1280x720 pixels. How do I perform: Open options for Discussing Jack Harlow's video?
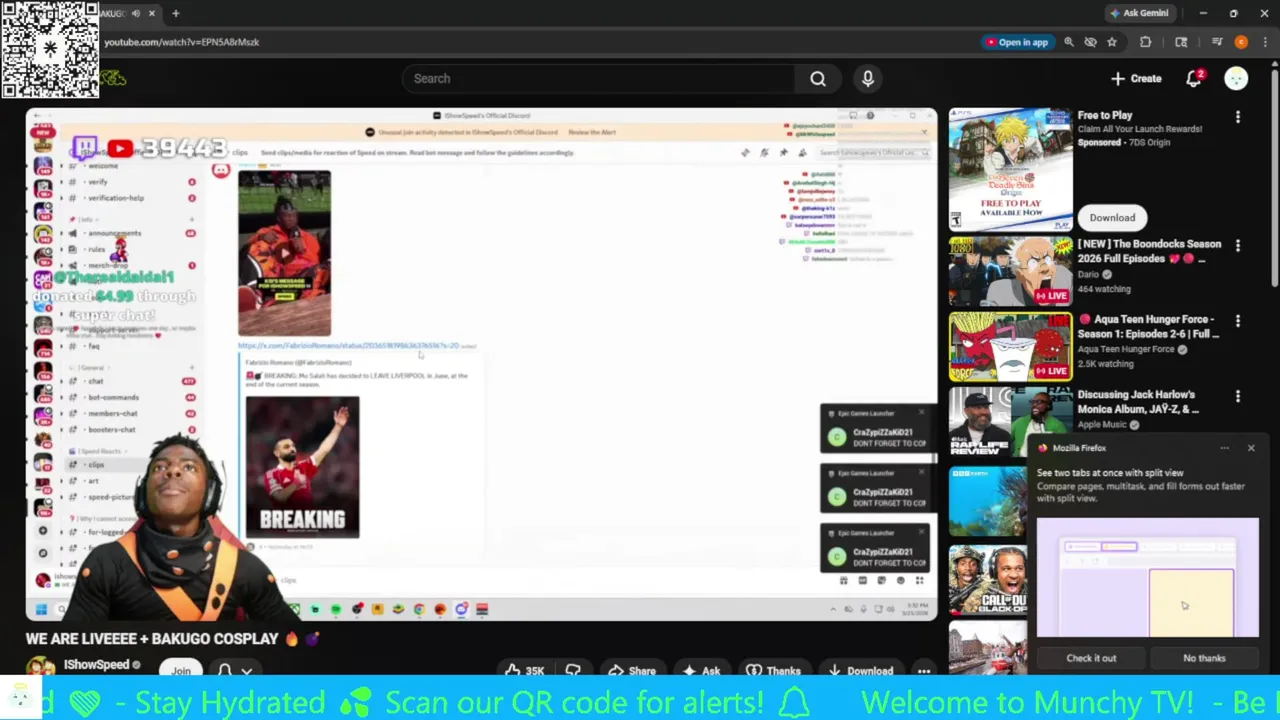pos(1238,397)
